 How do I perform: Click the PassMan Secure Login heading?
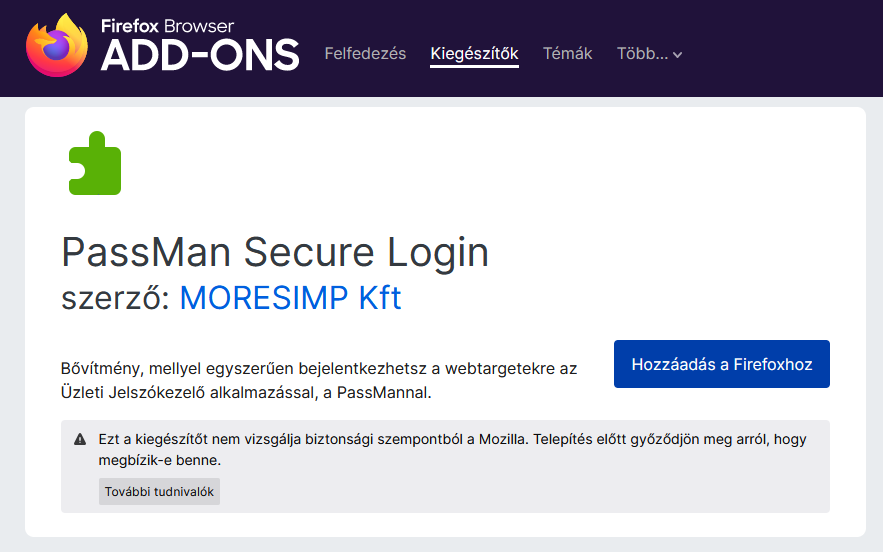pyautogui.click(x=275, y=252)
